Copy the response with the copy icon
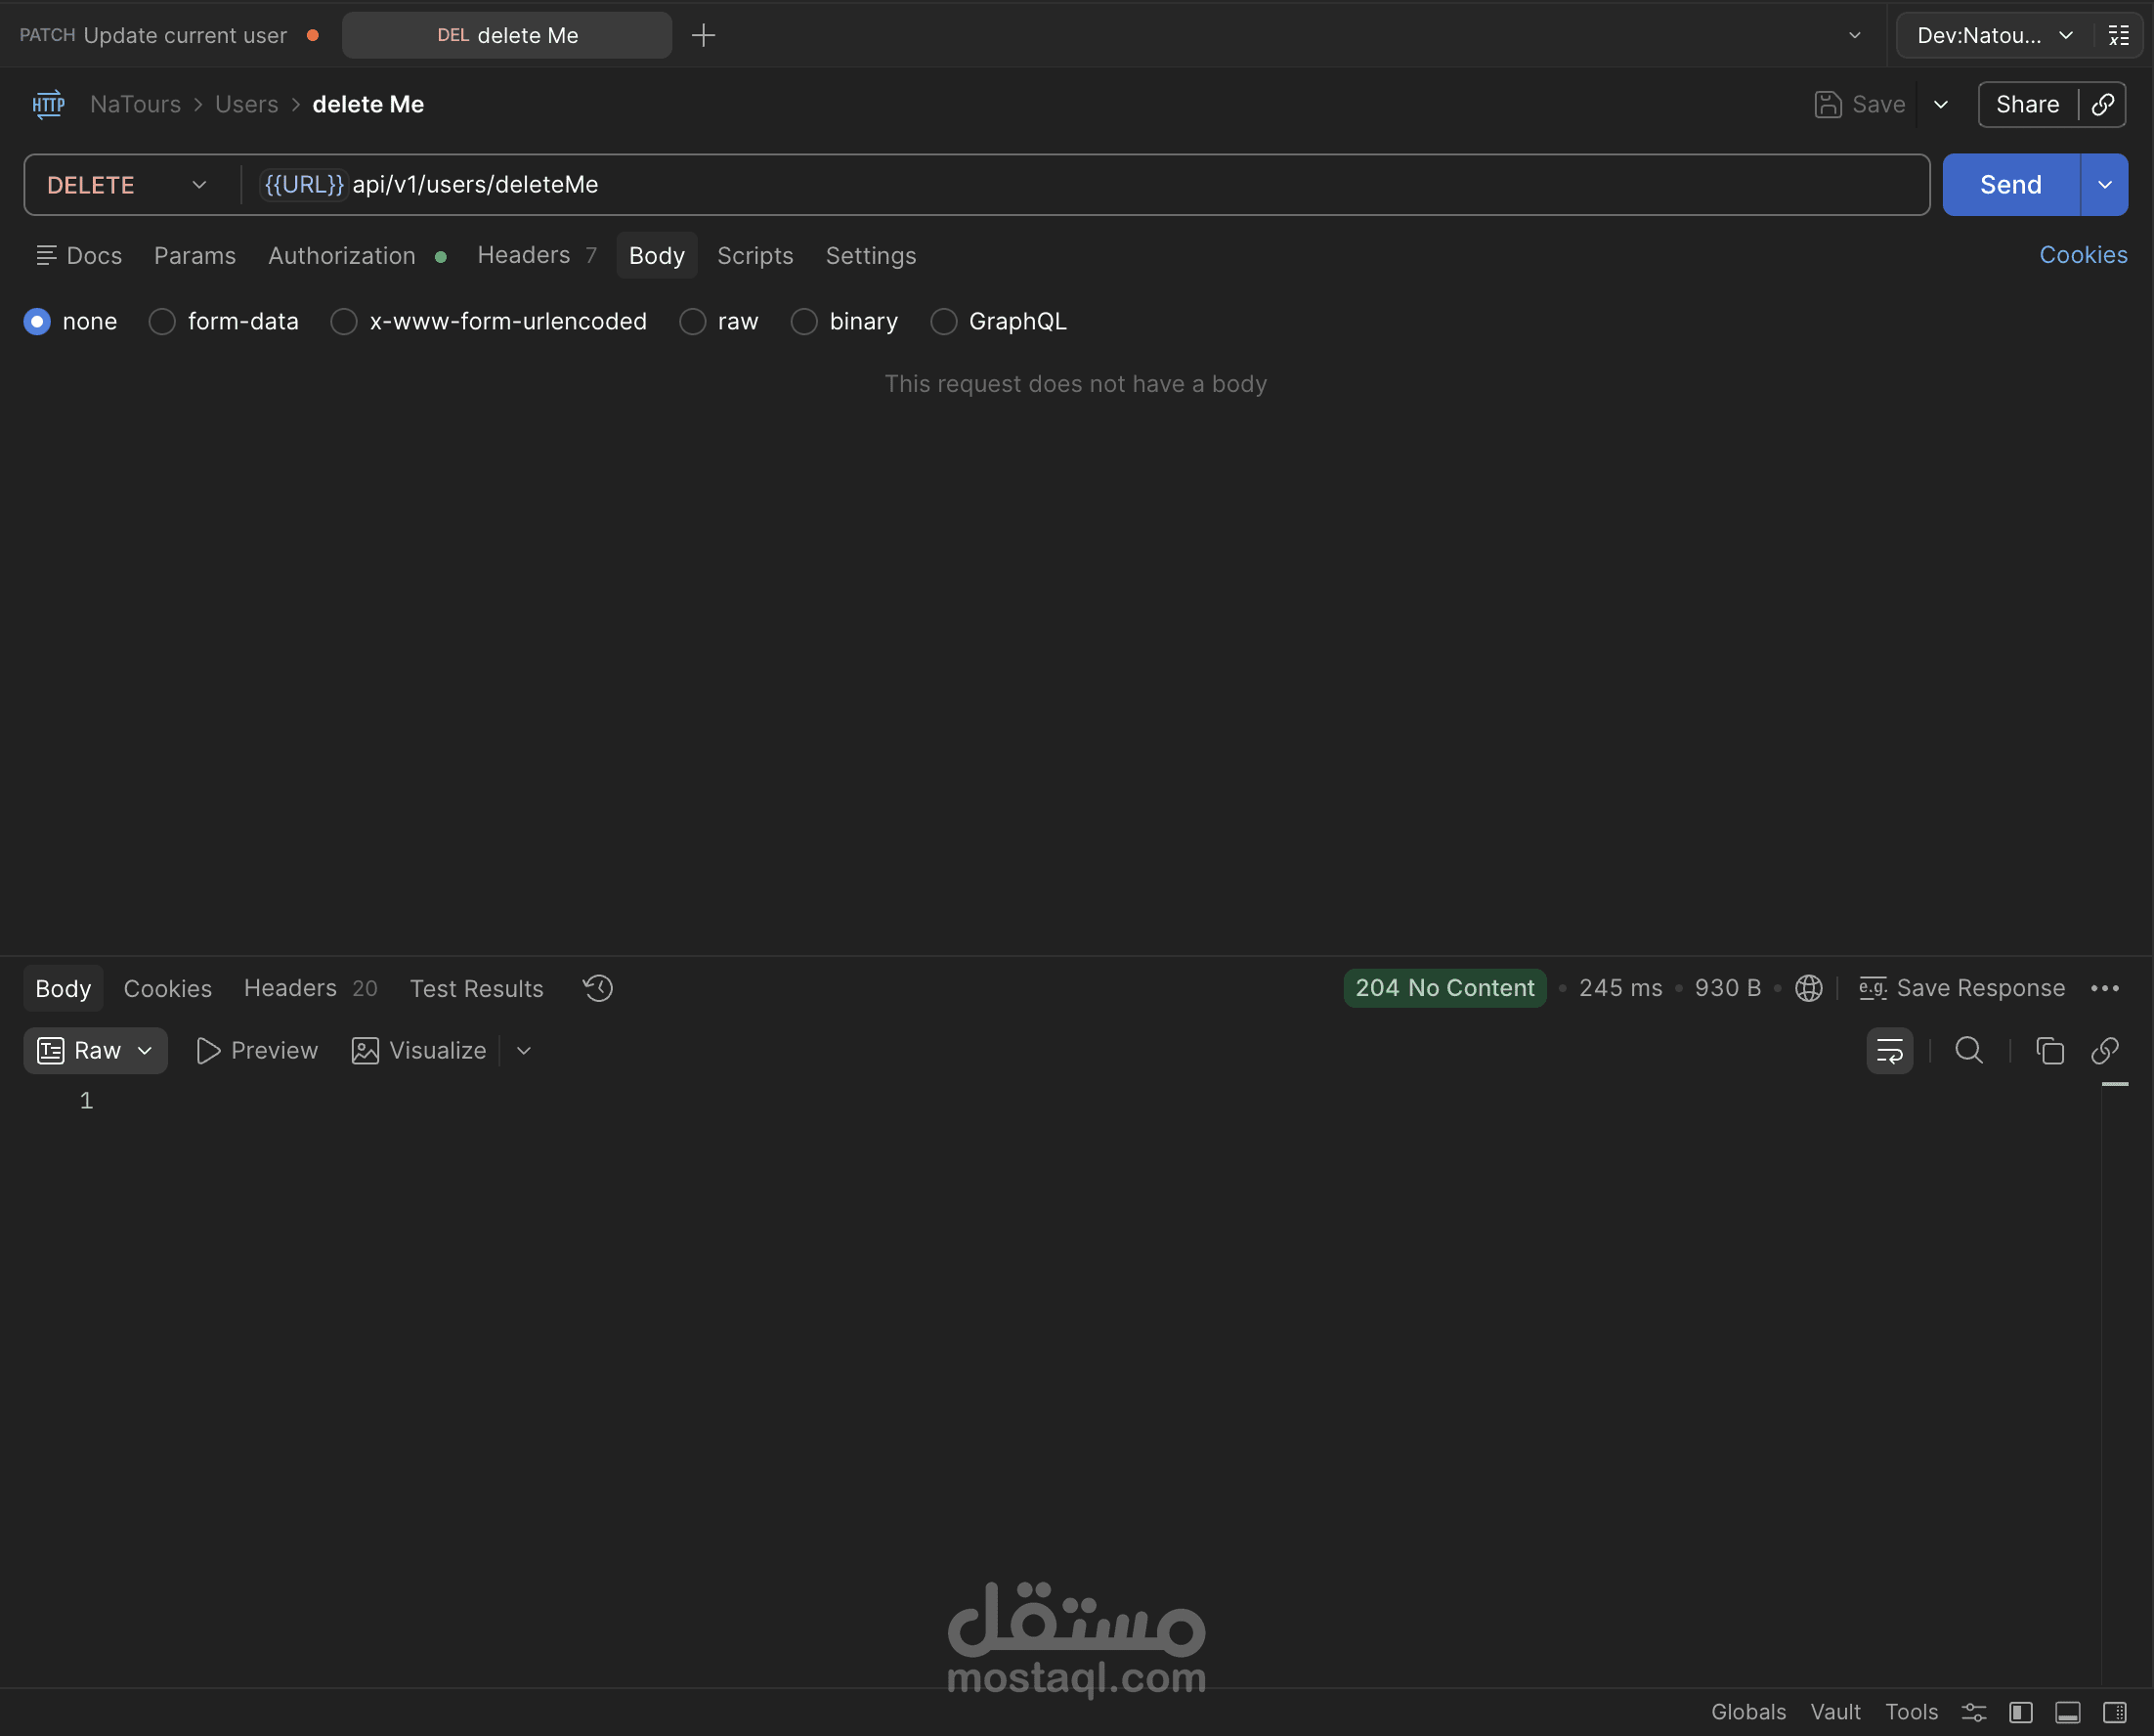 [x=2049, y=1050]
